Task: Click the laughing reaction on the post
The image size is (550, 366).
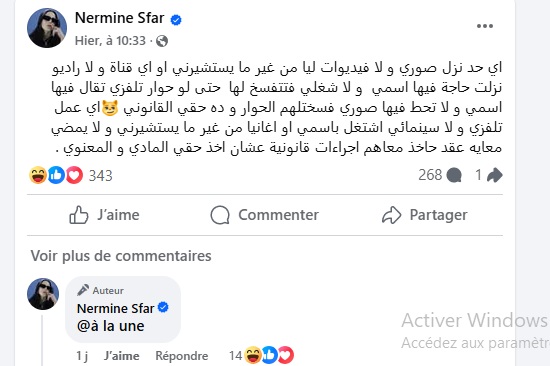Action: (x=38, y=175)
